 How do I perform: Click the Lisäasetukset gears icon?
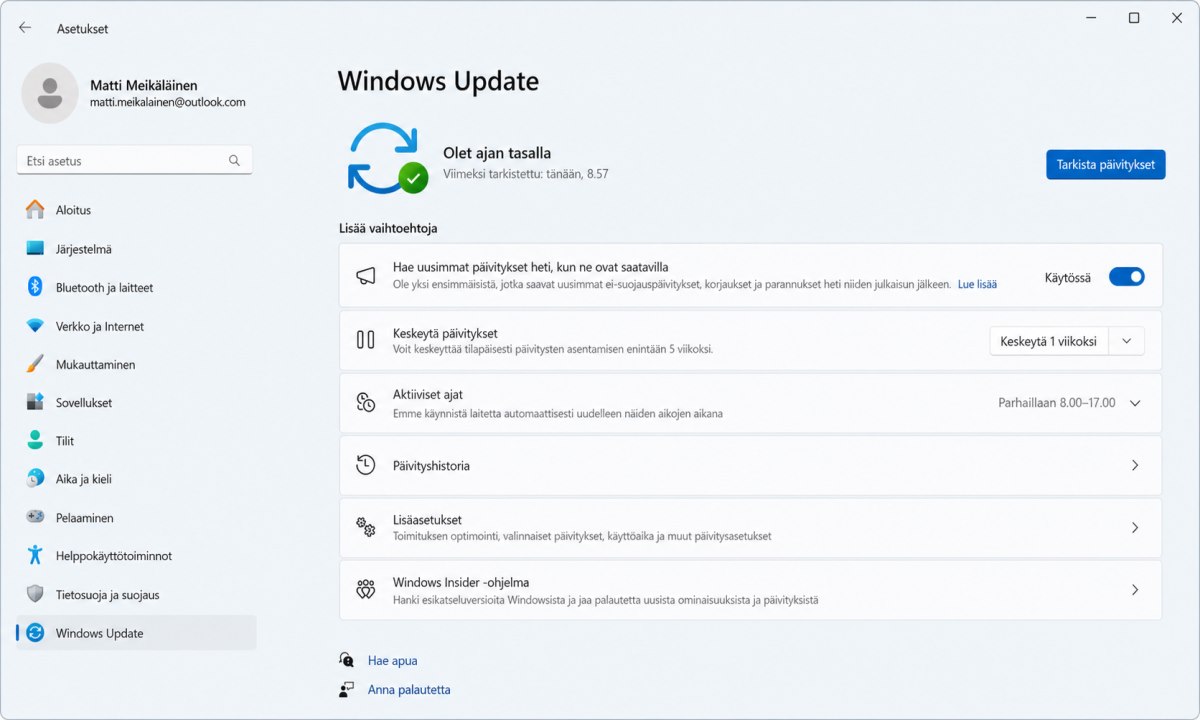point(366,527)
